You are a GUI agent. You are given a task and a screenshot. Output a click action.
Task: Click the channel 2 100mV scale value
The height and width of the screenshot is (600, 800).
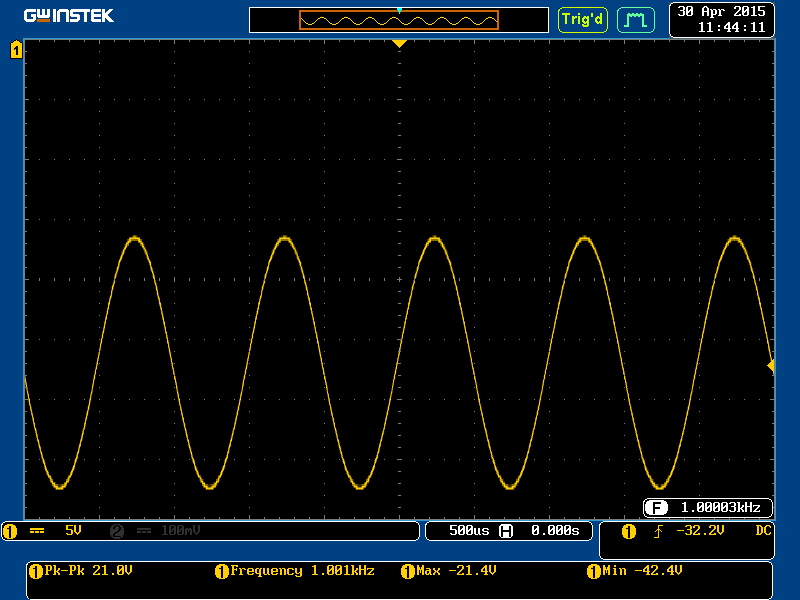[181, 531]
